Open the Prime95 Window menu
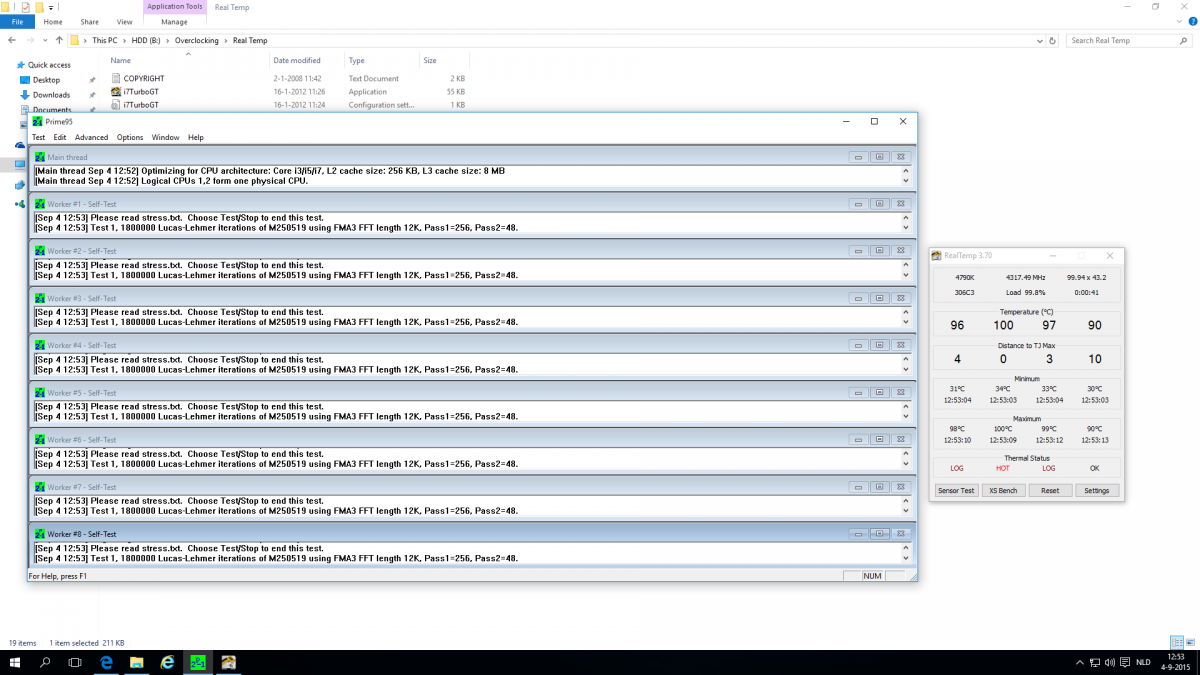Viewport: 1200px width, 675px height. click(x=166, y=137)
